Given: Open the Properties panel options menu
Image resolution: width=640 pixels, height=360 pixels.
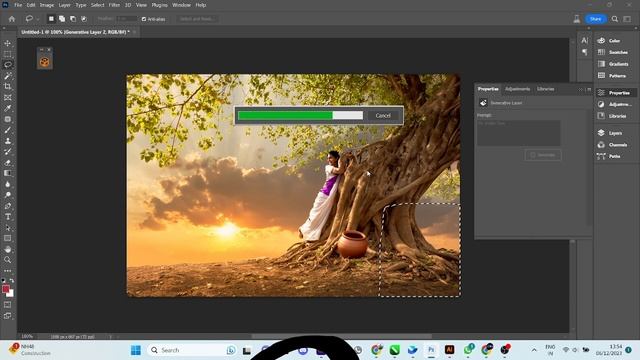Looking at the screenshot, I should coord(589,89).
